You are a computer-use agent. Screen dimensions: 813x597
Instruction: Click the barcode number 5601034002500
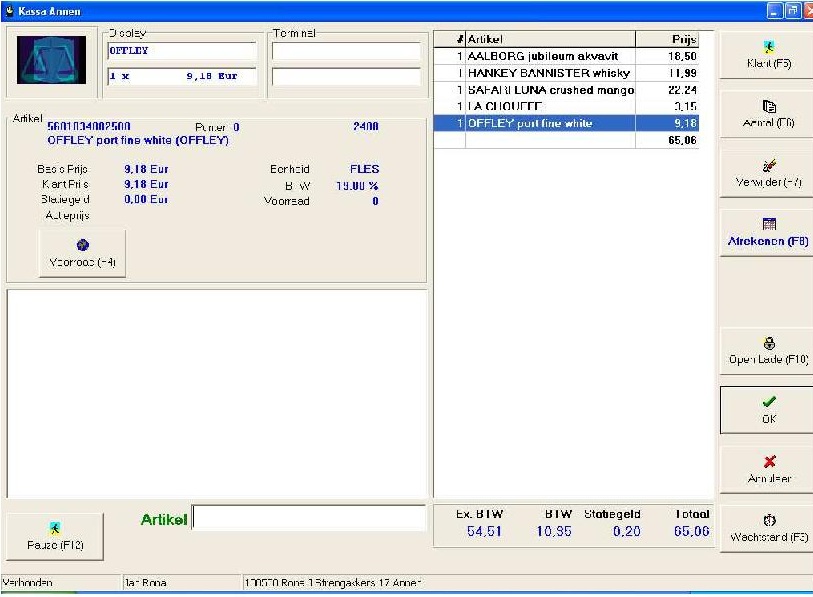click(x=89, y=127)
